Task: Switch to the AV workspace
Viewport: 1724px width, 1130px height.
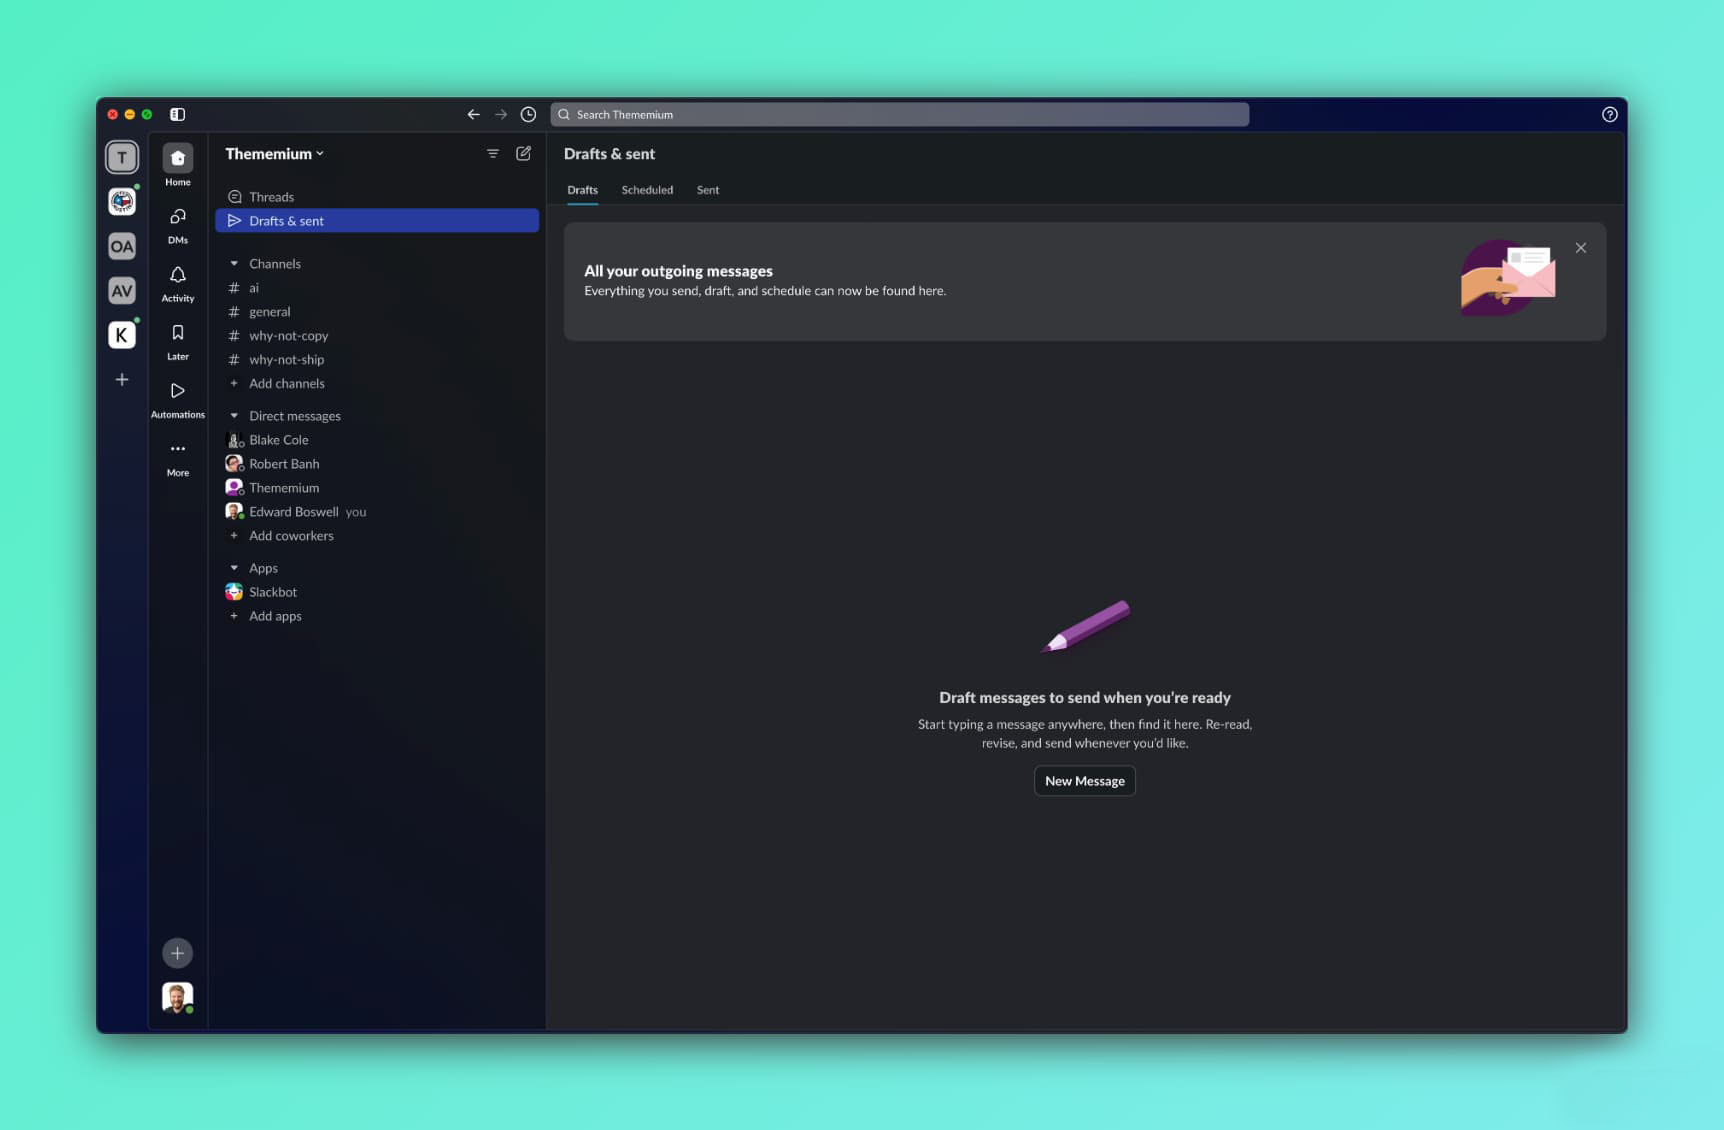Action: 122,291
